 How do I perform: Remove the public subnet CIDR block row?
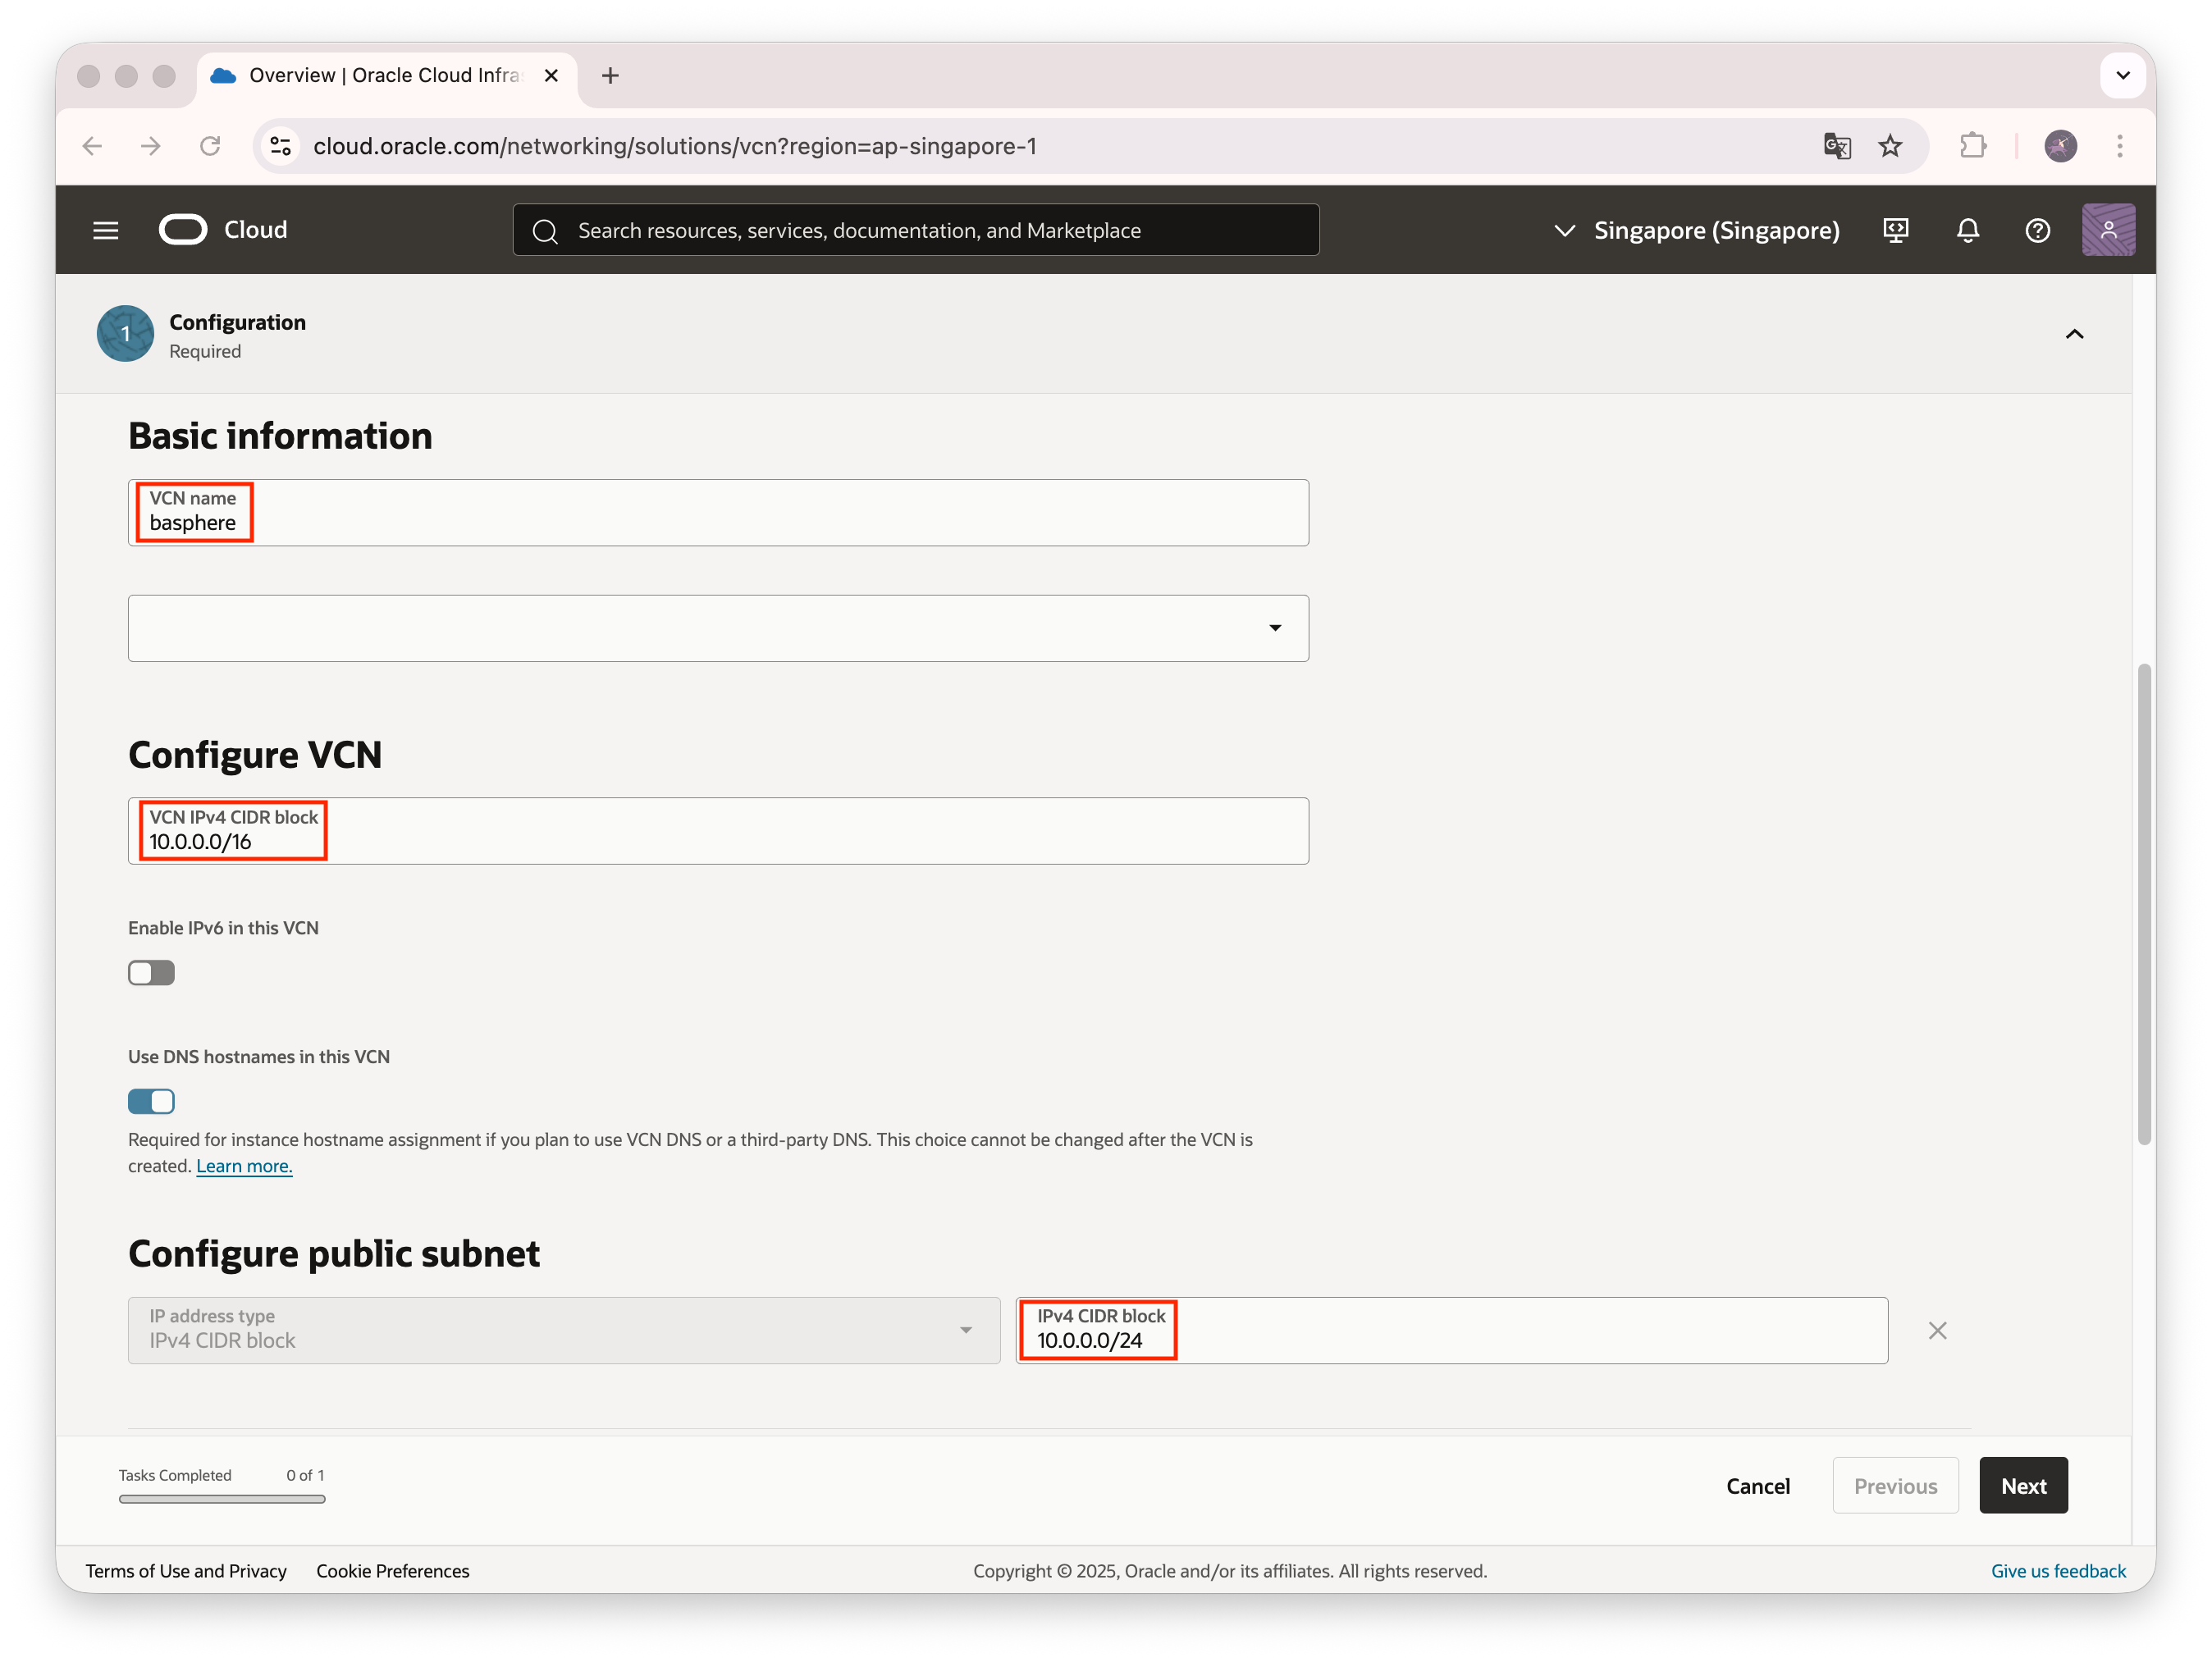[1937, 1330]
